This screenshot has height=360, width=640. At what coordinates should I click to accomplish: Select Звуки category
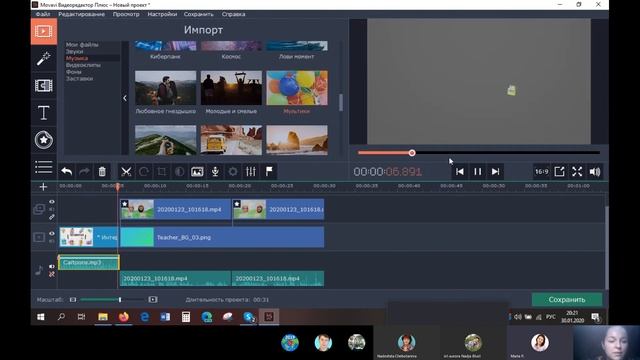pos(74,51)
